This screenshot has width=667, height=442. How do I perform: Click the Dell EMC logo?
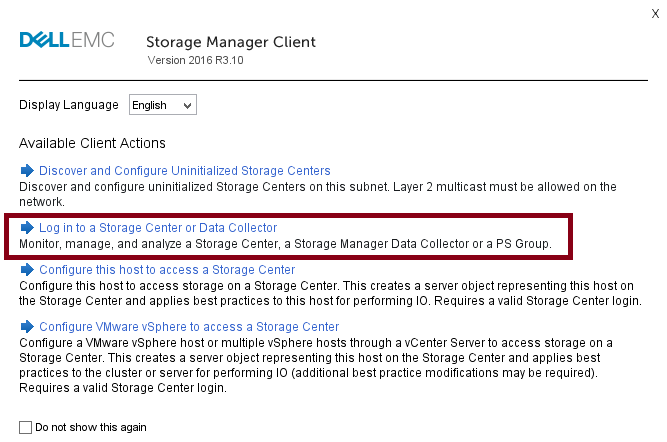point(67,41)
